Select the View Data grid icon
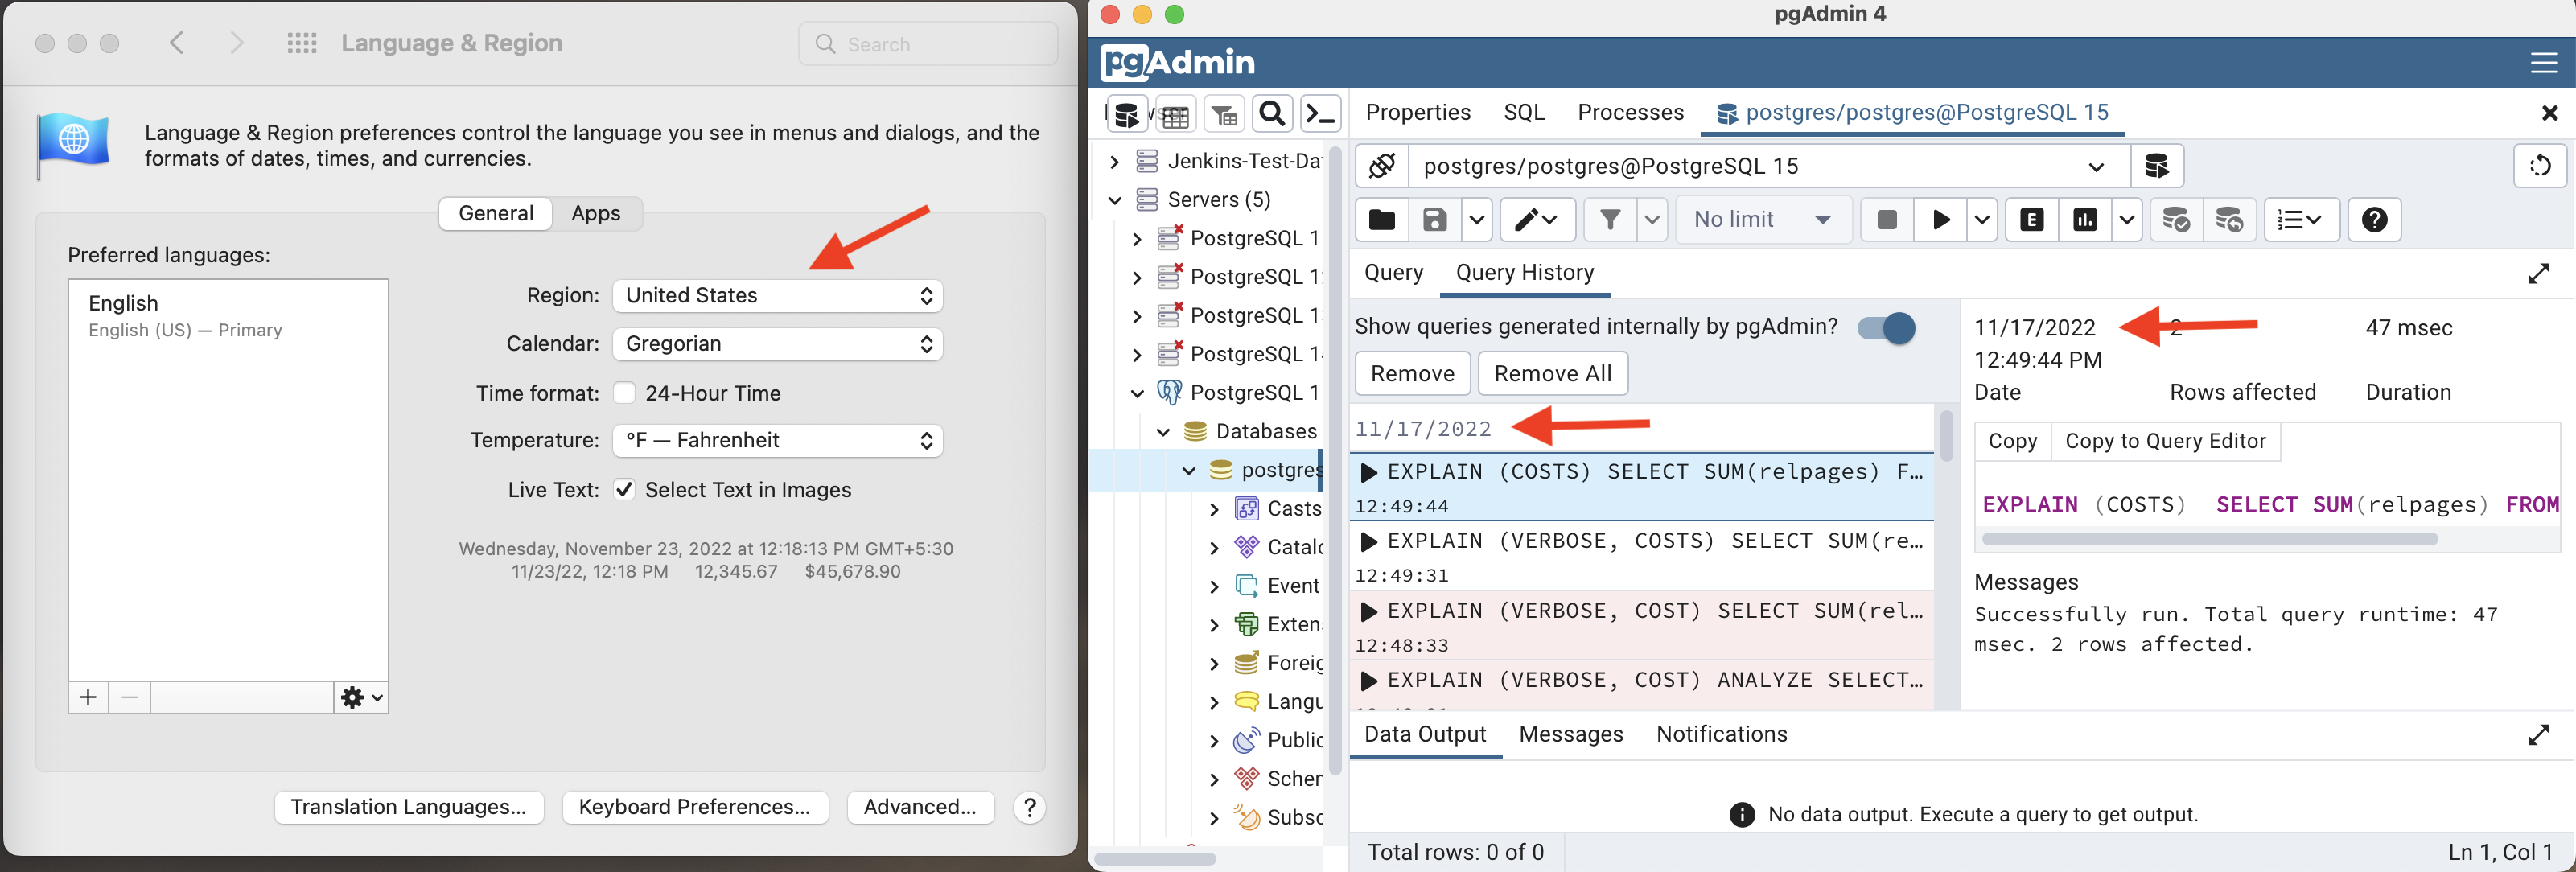The image size is (2576, 872). (x=1176, y=113)
